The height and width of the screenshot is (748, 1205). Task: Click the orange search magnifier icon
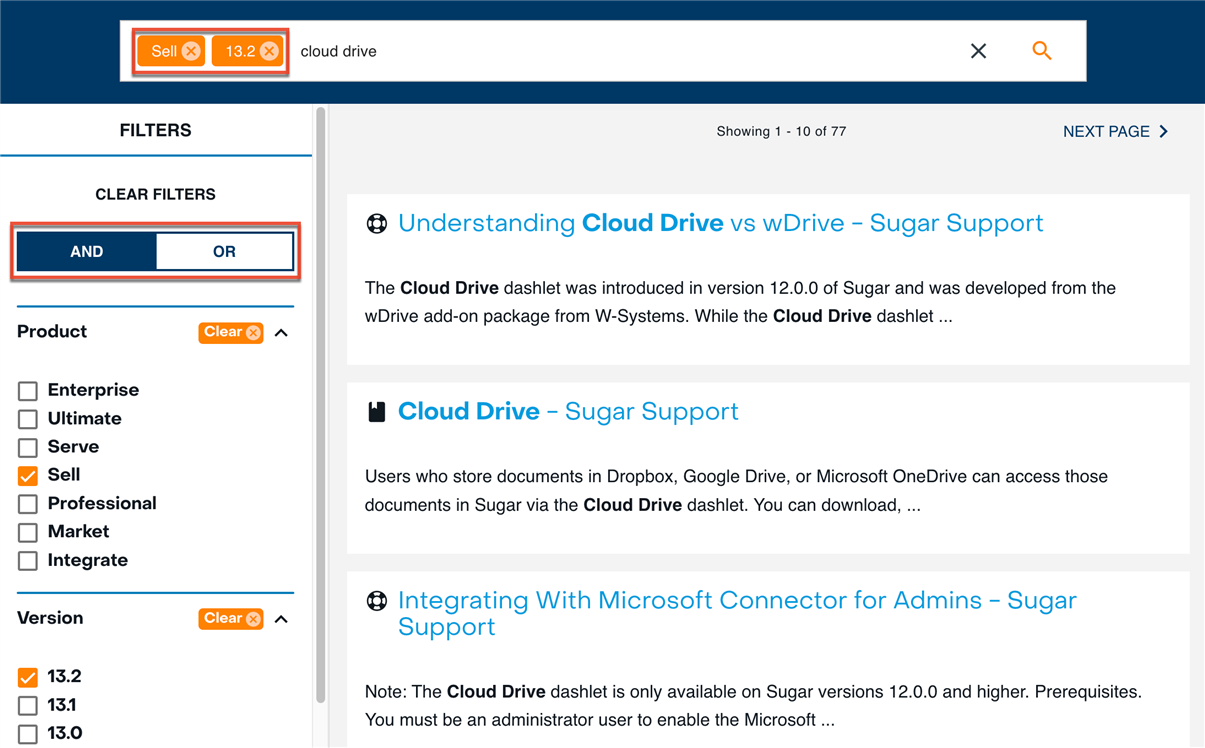click(1041, 51)
